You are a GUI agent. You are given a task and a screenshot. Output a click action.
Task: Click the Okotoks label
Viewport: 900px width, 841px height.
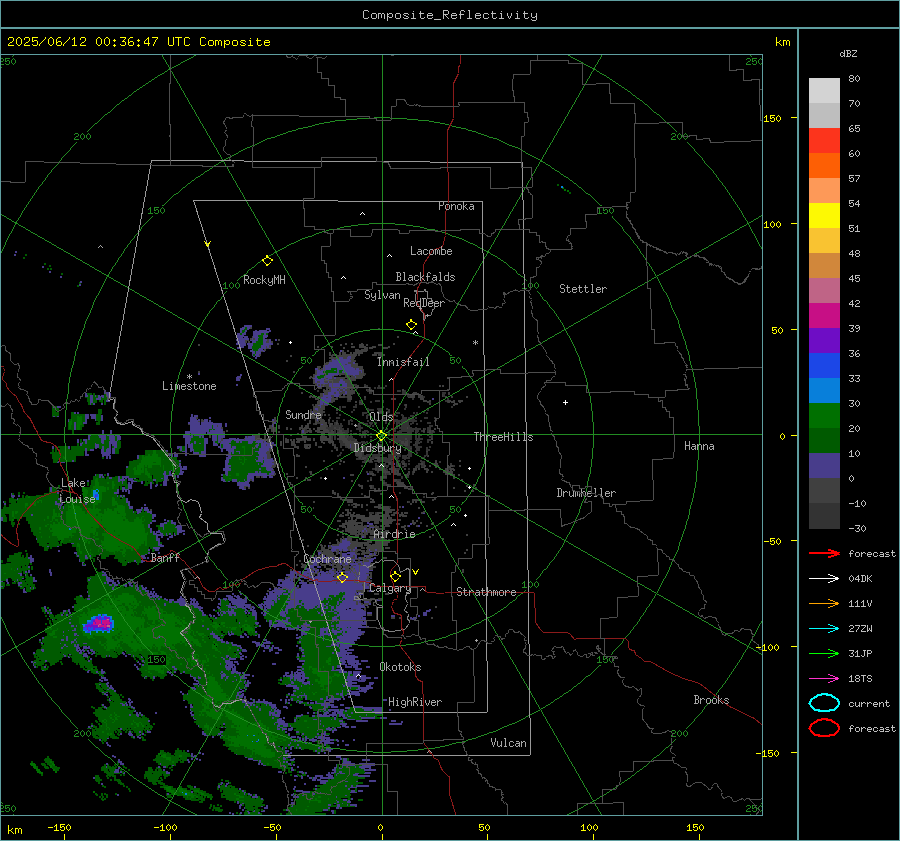click(400, 667)
